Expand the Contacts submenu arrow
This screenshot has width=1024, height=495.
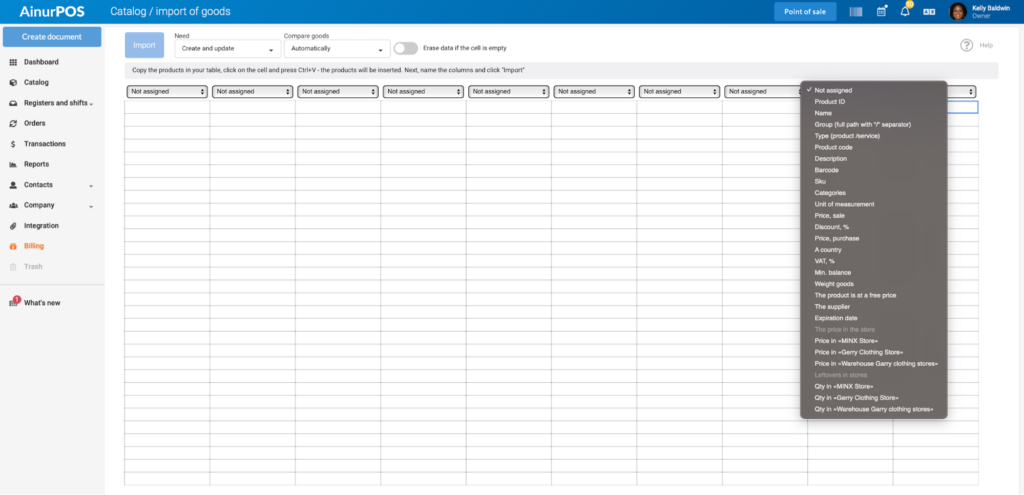pyautogui.click(x=91, y=186)
